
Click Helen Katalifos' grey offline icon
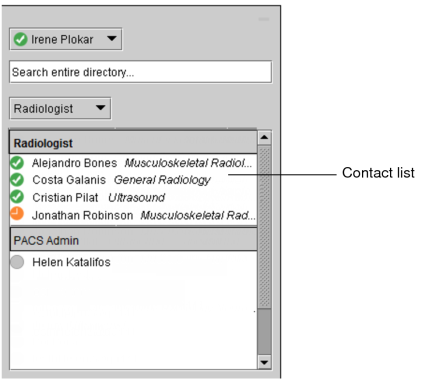click(x=17, y=262)
